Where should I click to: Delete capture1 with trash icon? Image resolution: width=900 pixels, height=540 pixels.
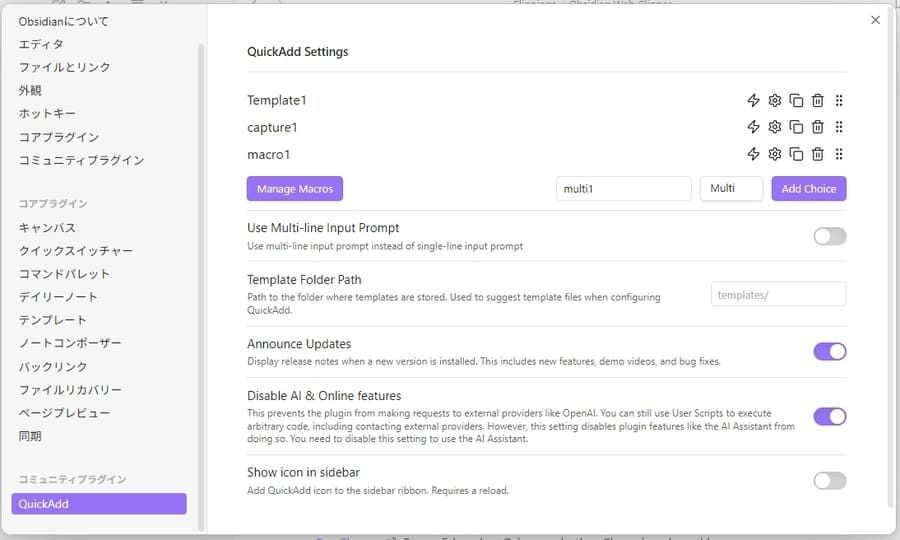pos(818,127)
